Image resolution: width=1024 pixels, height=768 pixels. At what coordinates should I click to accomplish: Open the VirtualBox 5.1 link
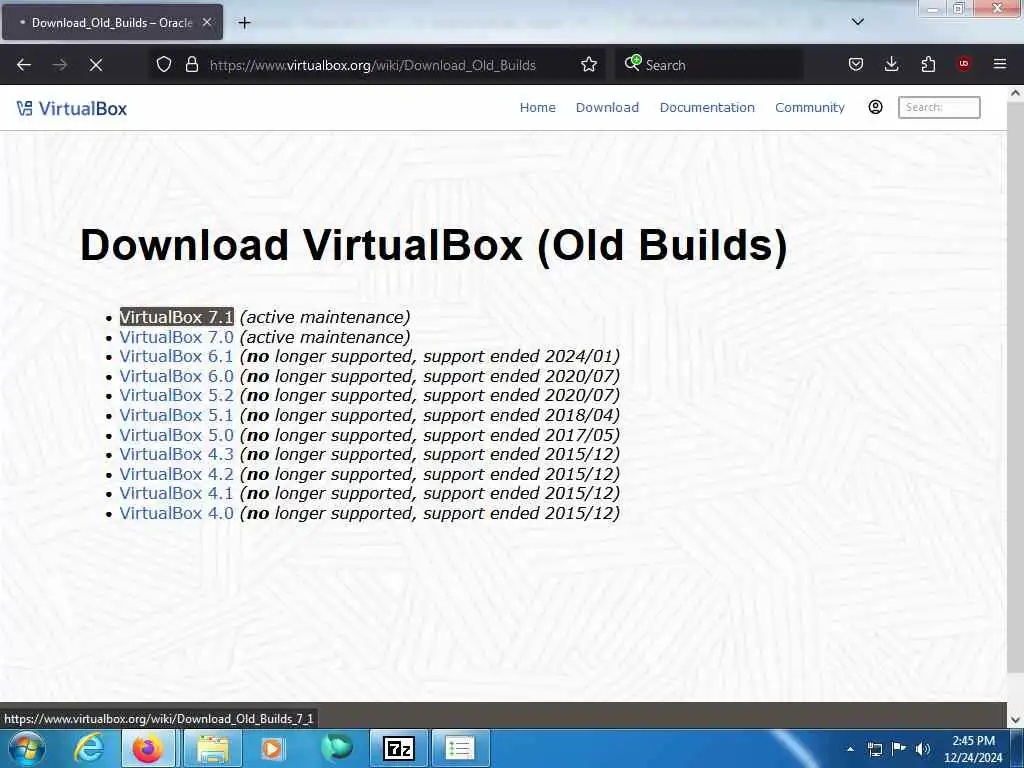click(176, 415)
